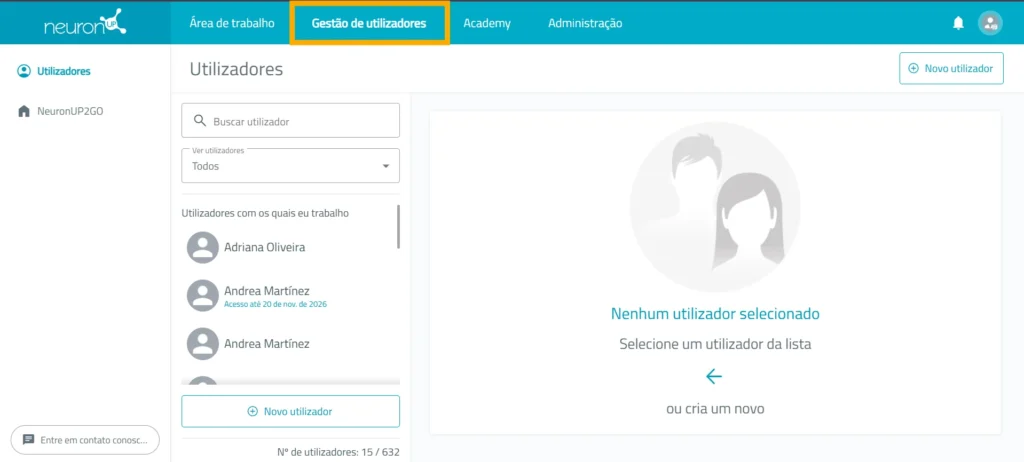Viewport: 1024px width, 462px height.
Task: Click the magnifier icon in search box
Action: tap(200, 121)
